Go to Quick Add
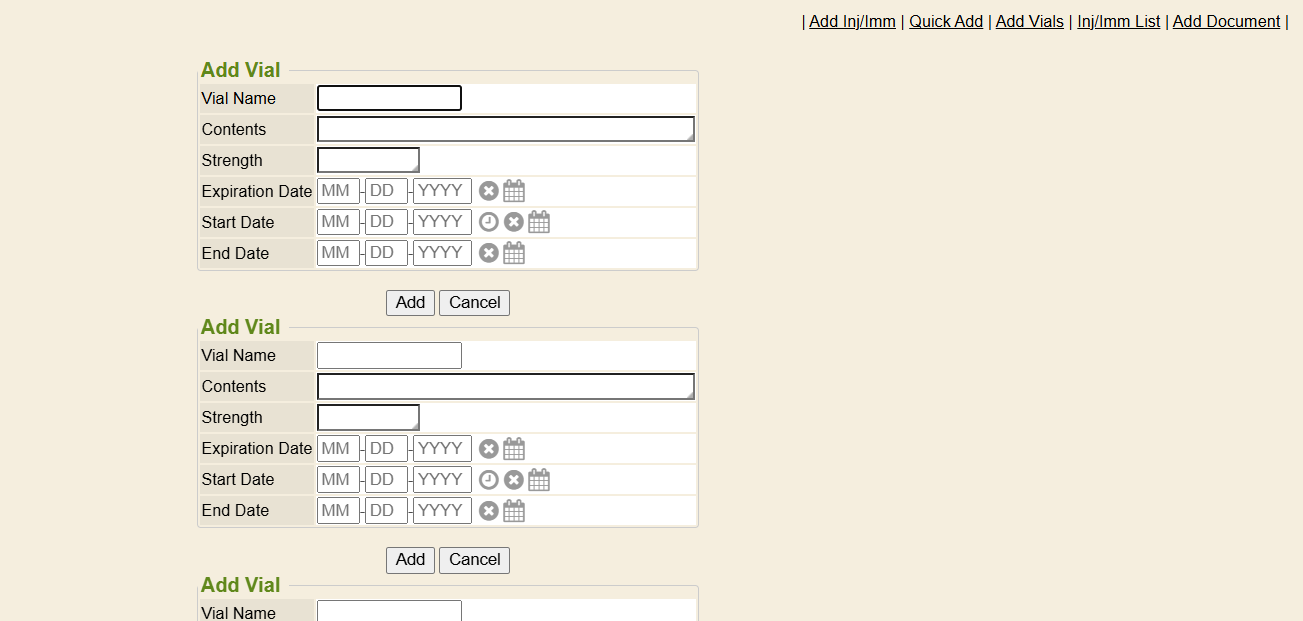1303x621 pixels. 945,21
